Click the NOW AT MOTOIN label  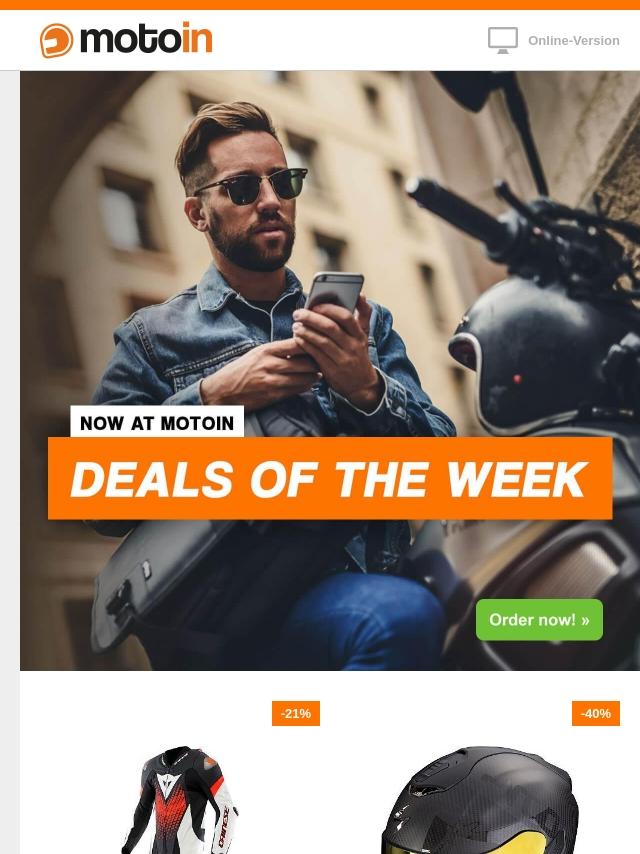pyautogui.click(x=157, y=423)
